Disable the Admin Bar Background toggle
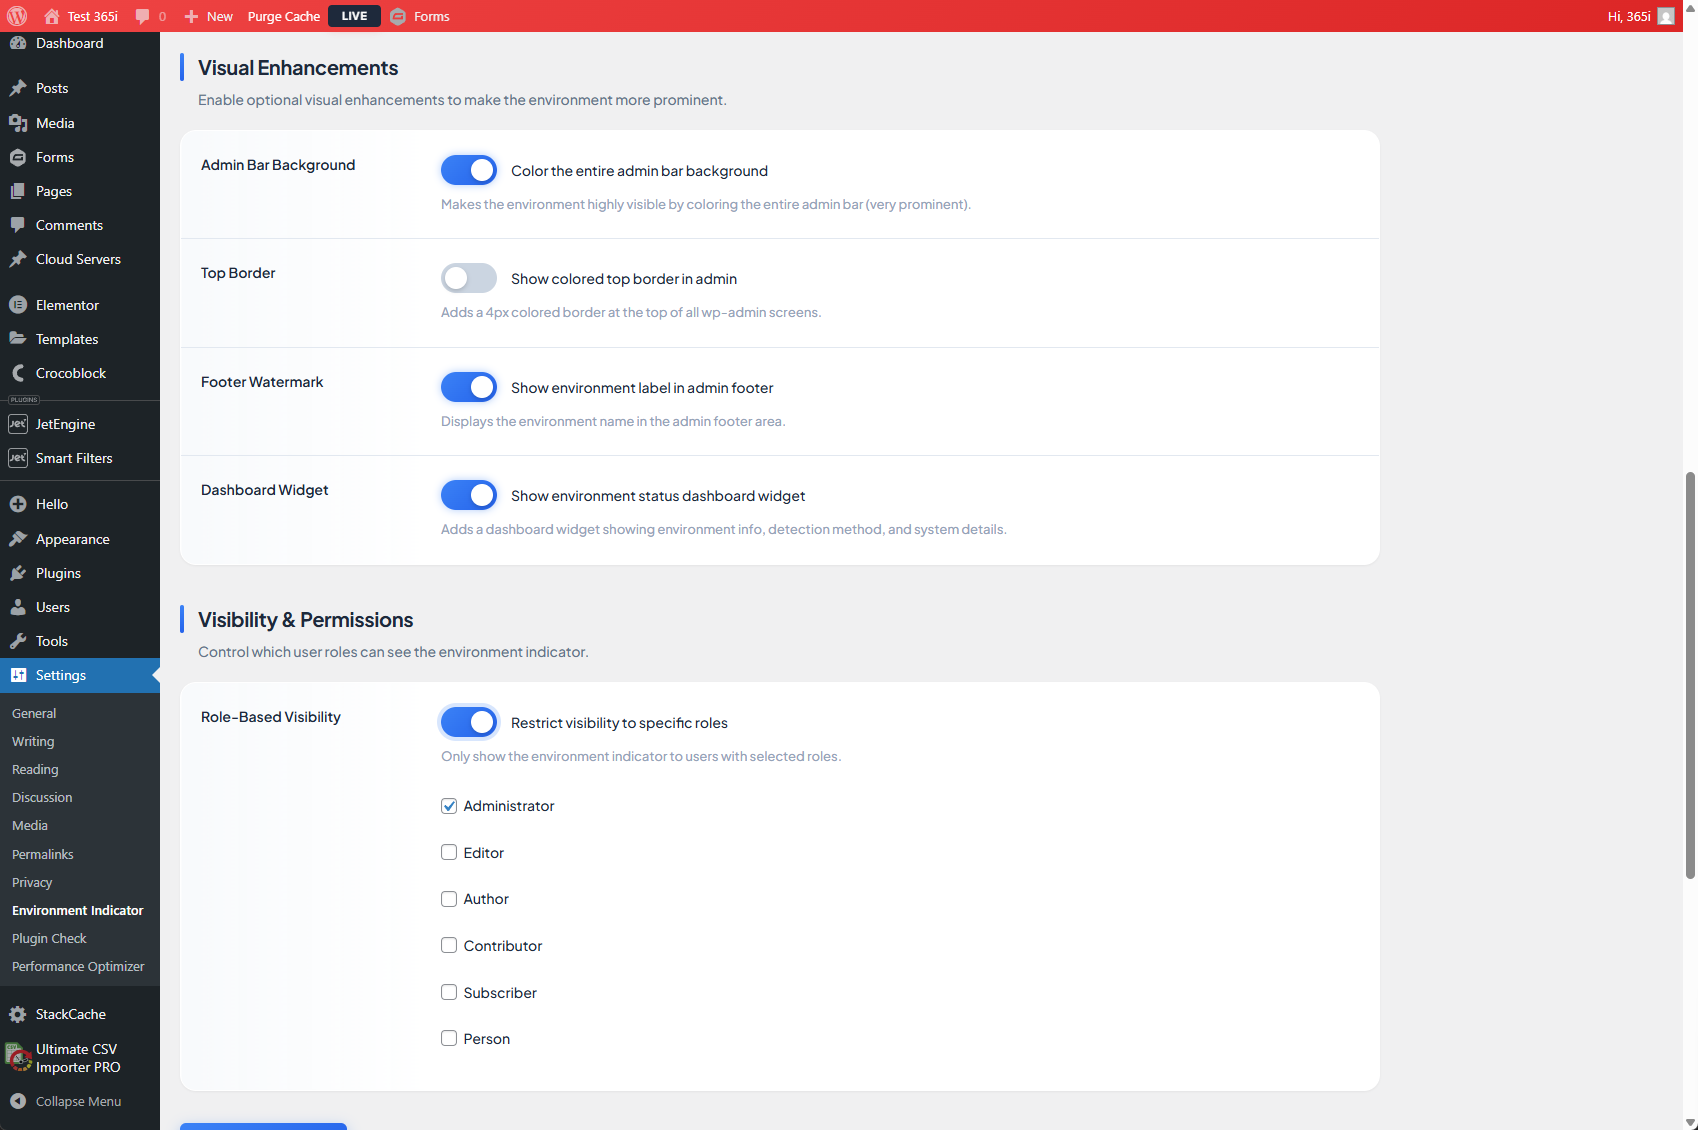1698x1130 pixels. click(468, 170)
